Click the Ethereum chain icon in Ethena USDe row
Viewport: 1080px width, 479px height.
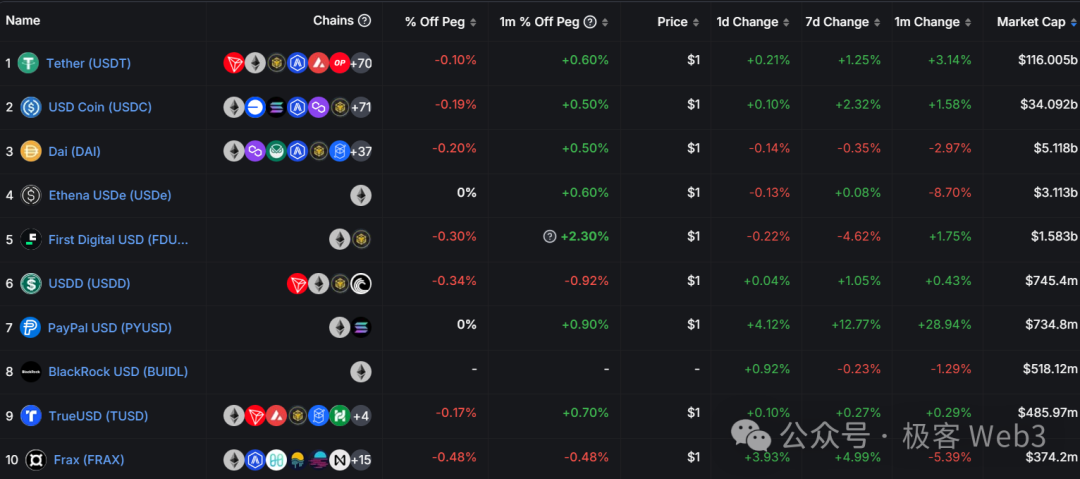click(x=361, y=195)
